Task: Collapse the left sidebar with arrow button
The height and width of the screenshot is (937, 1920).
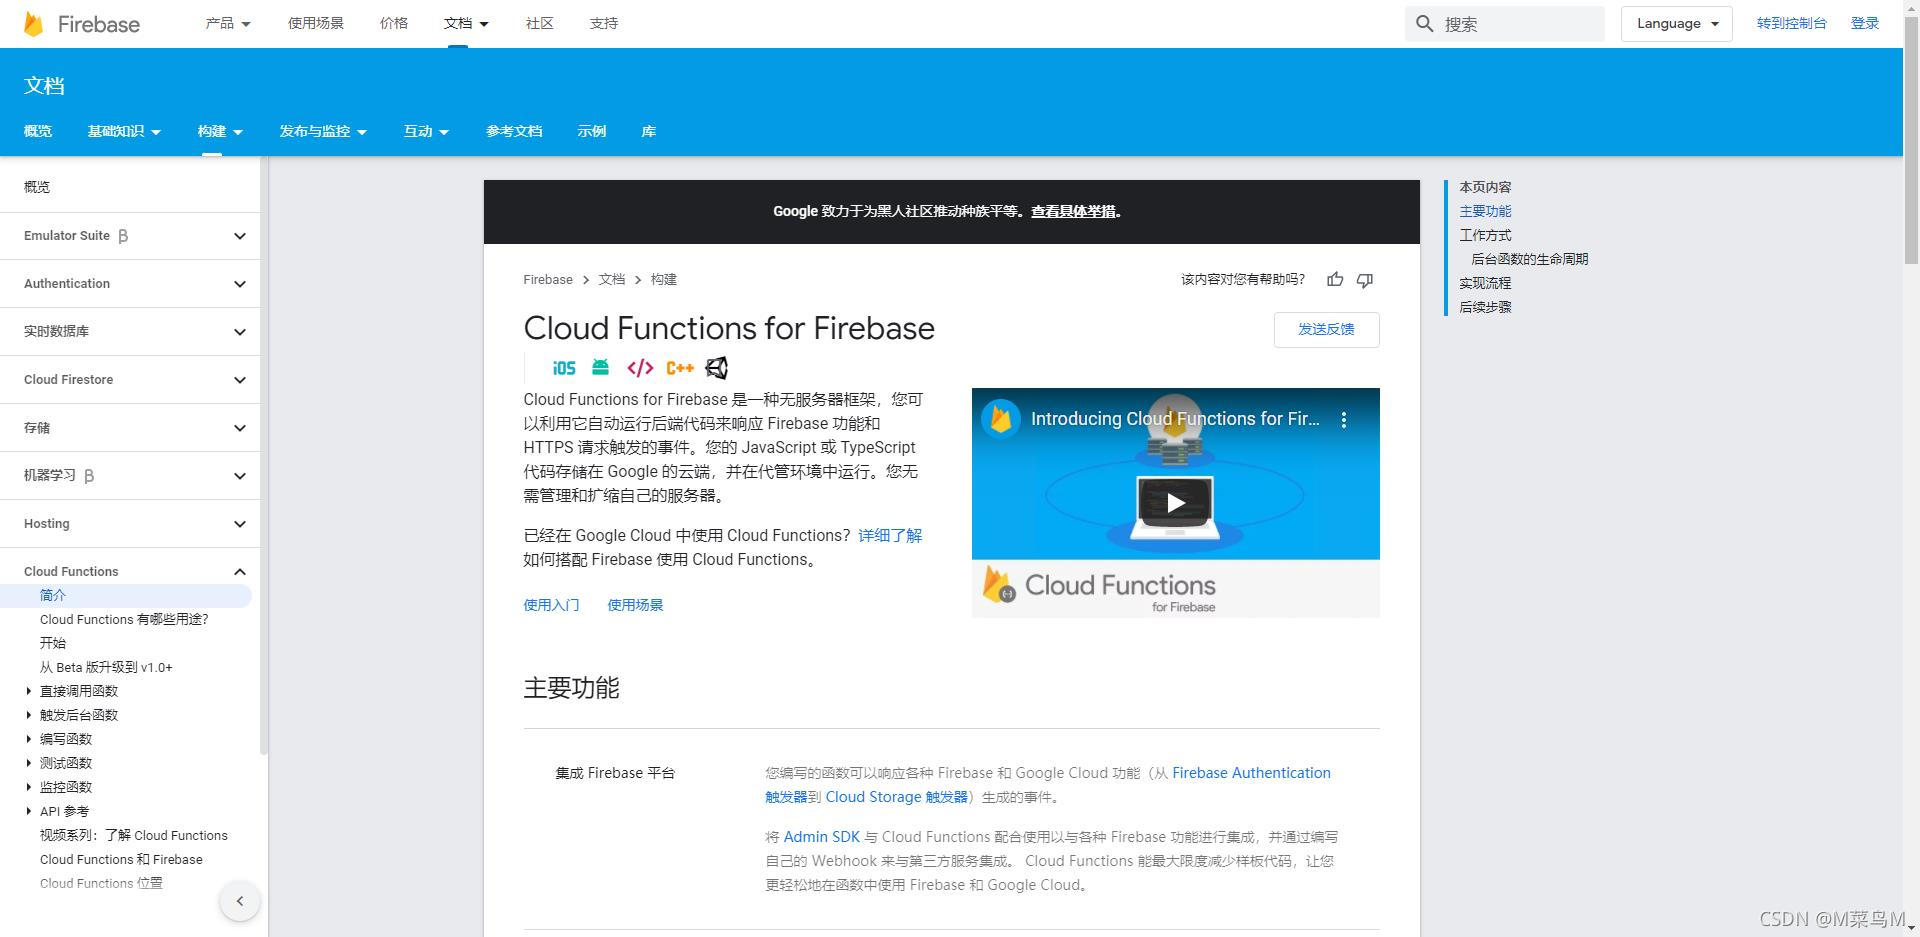Action: click(240, 901)
